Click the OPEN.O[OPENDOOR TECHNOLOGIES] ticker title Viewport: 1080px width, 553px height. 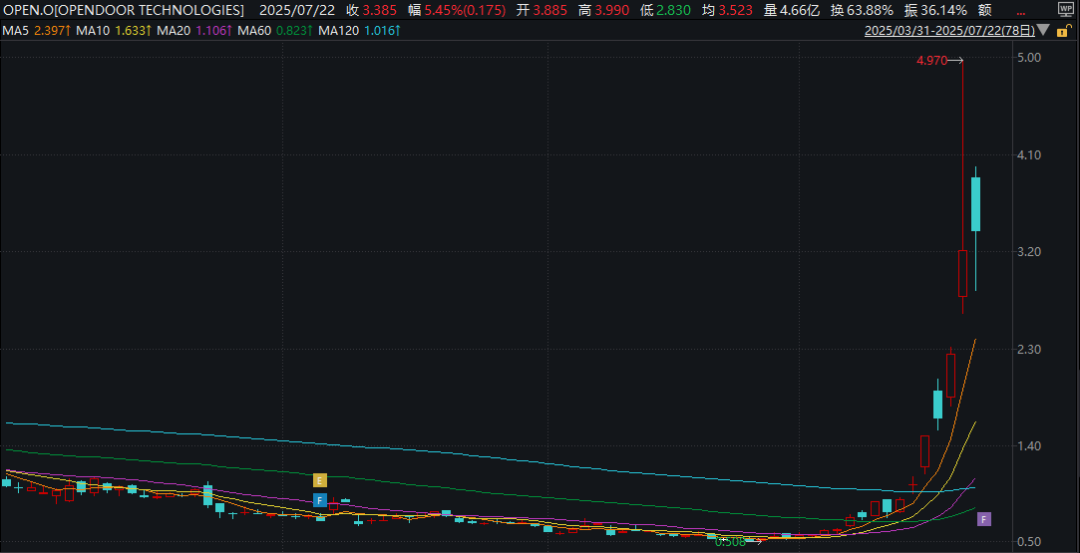(x=124, y=10)
